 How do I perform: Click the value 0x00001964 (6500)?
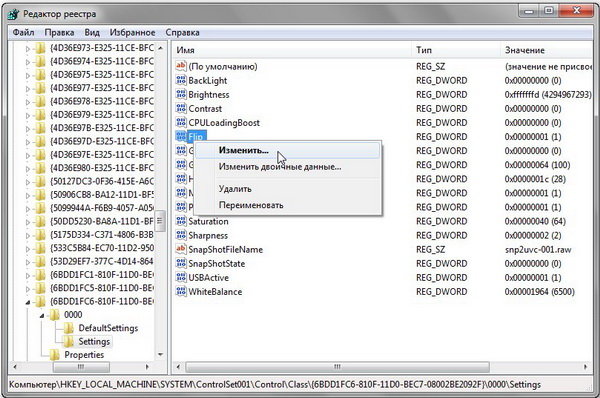coord(540,292)
